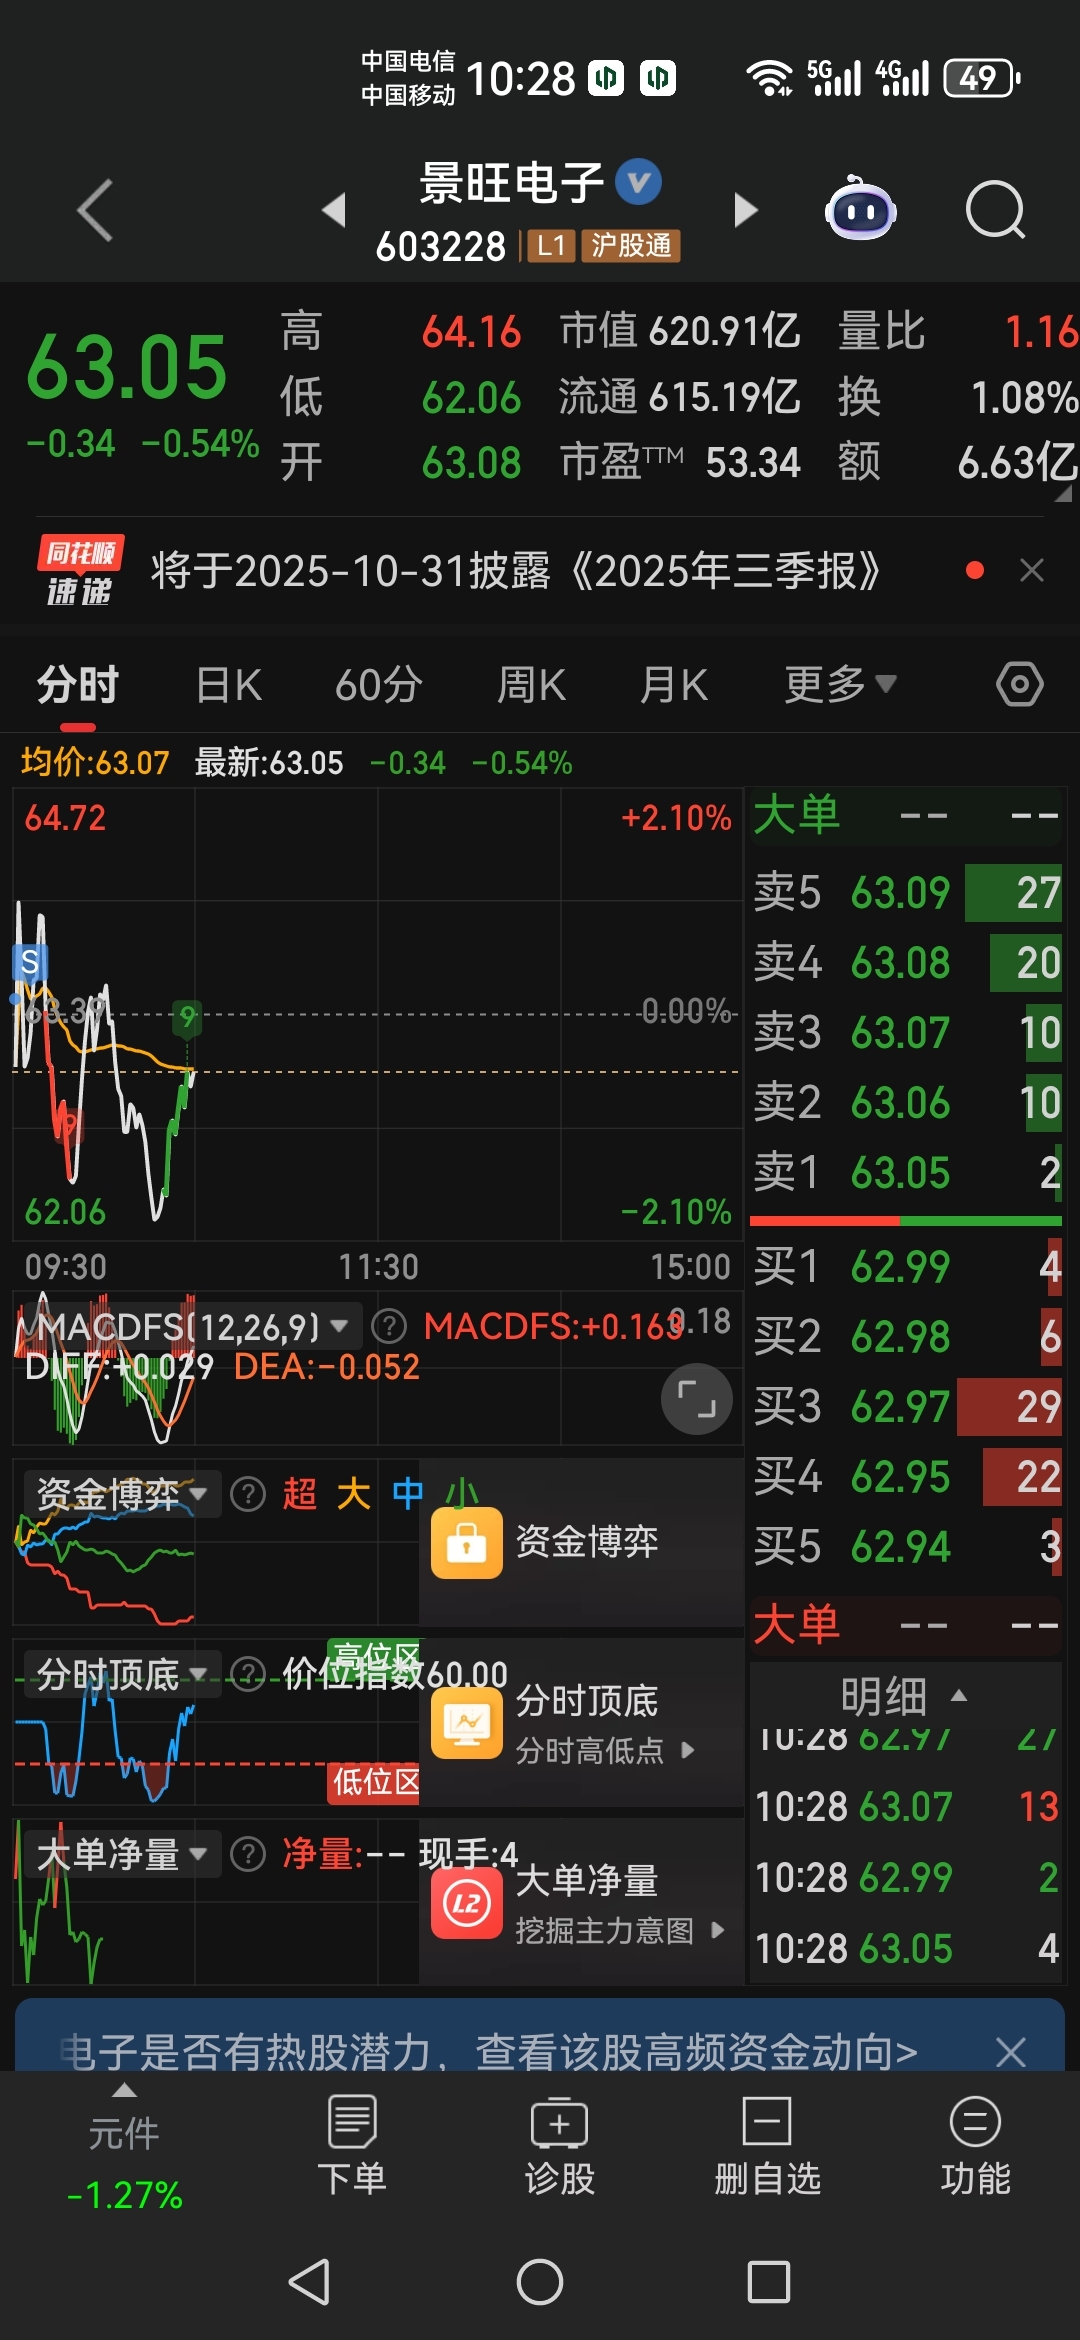Open MACDFS(12,26,9) indicator dropdown
This screenshot has width=1080, height=2340.
[x=193, y=1327]
